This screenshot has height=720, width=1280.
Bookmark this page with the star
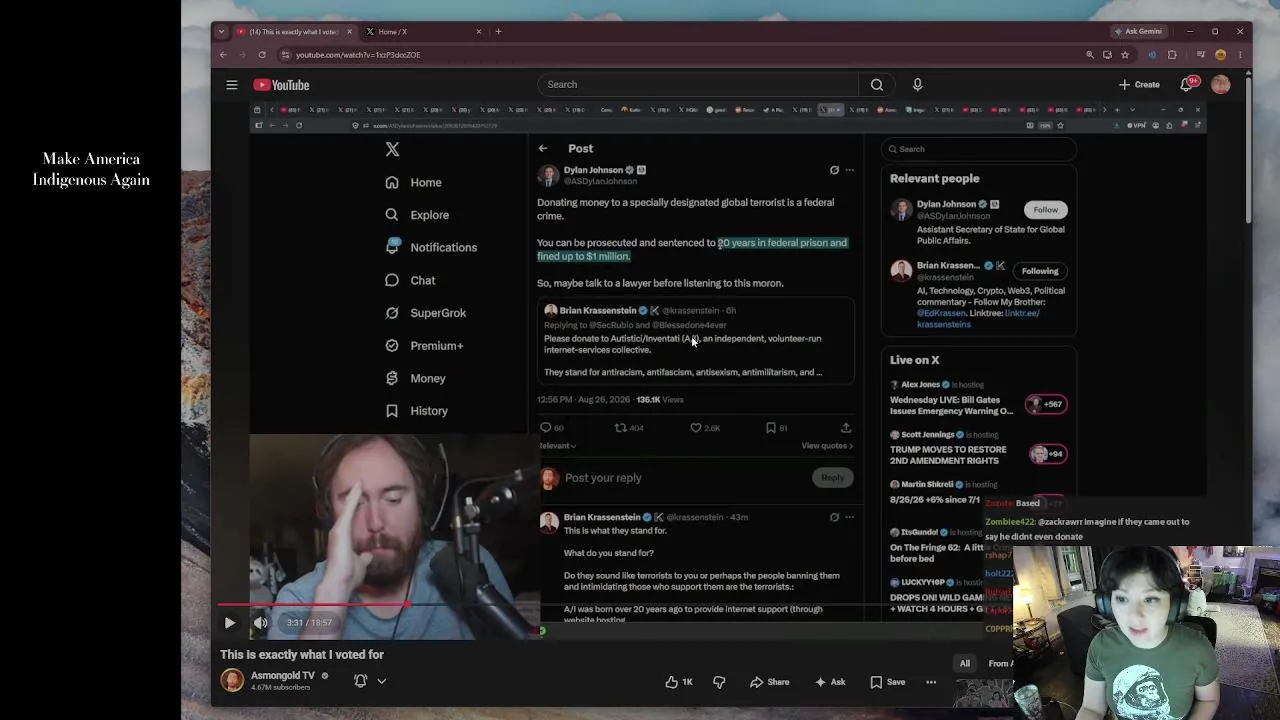tap(1125, 55)
